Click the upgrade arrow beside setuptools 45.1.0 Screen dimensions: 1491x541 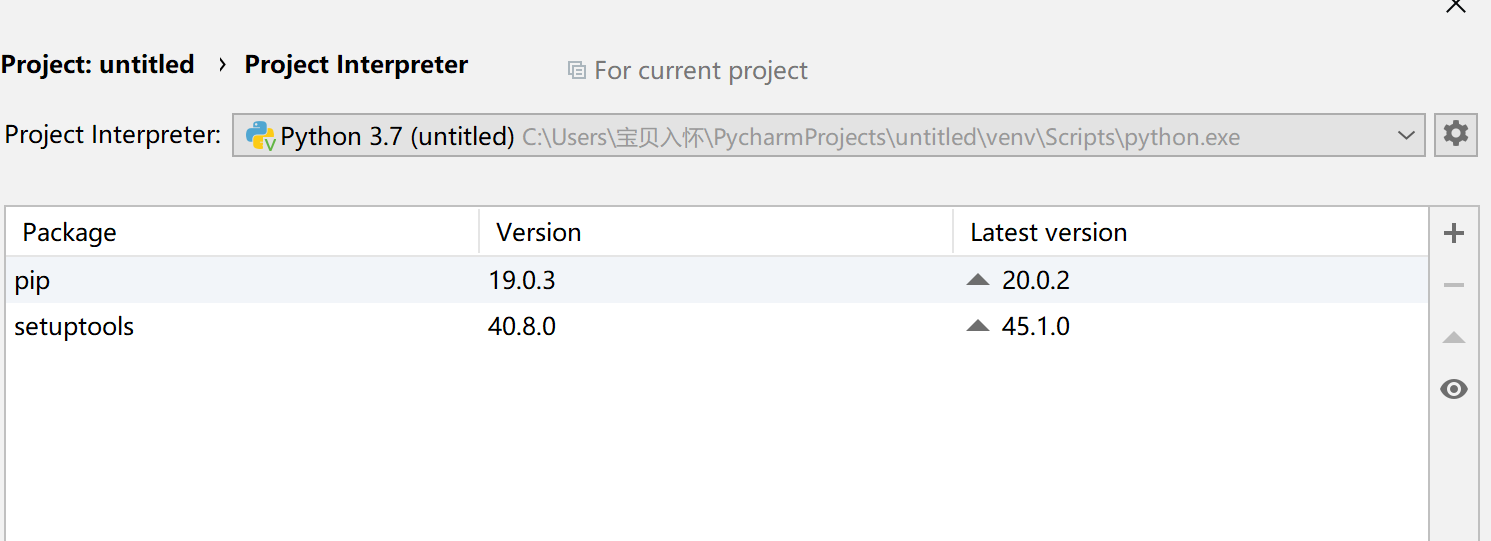[x=978, y=326]
